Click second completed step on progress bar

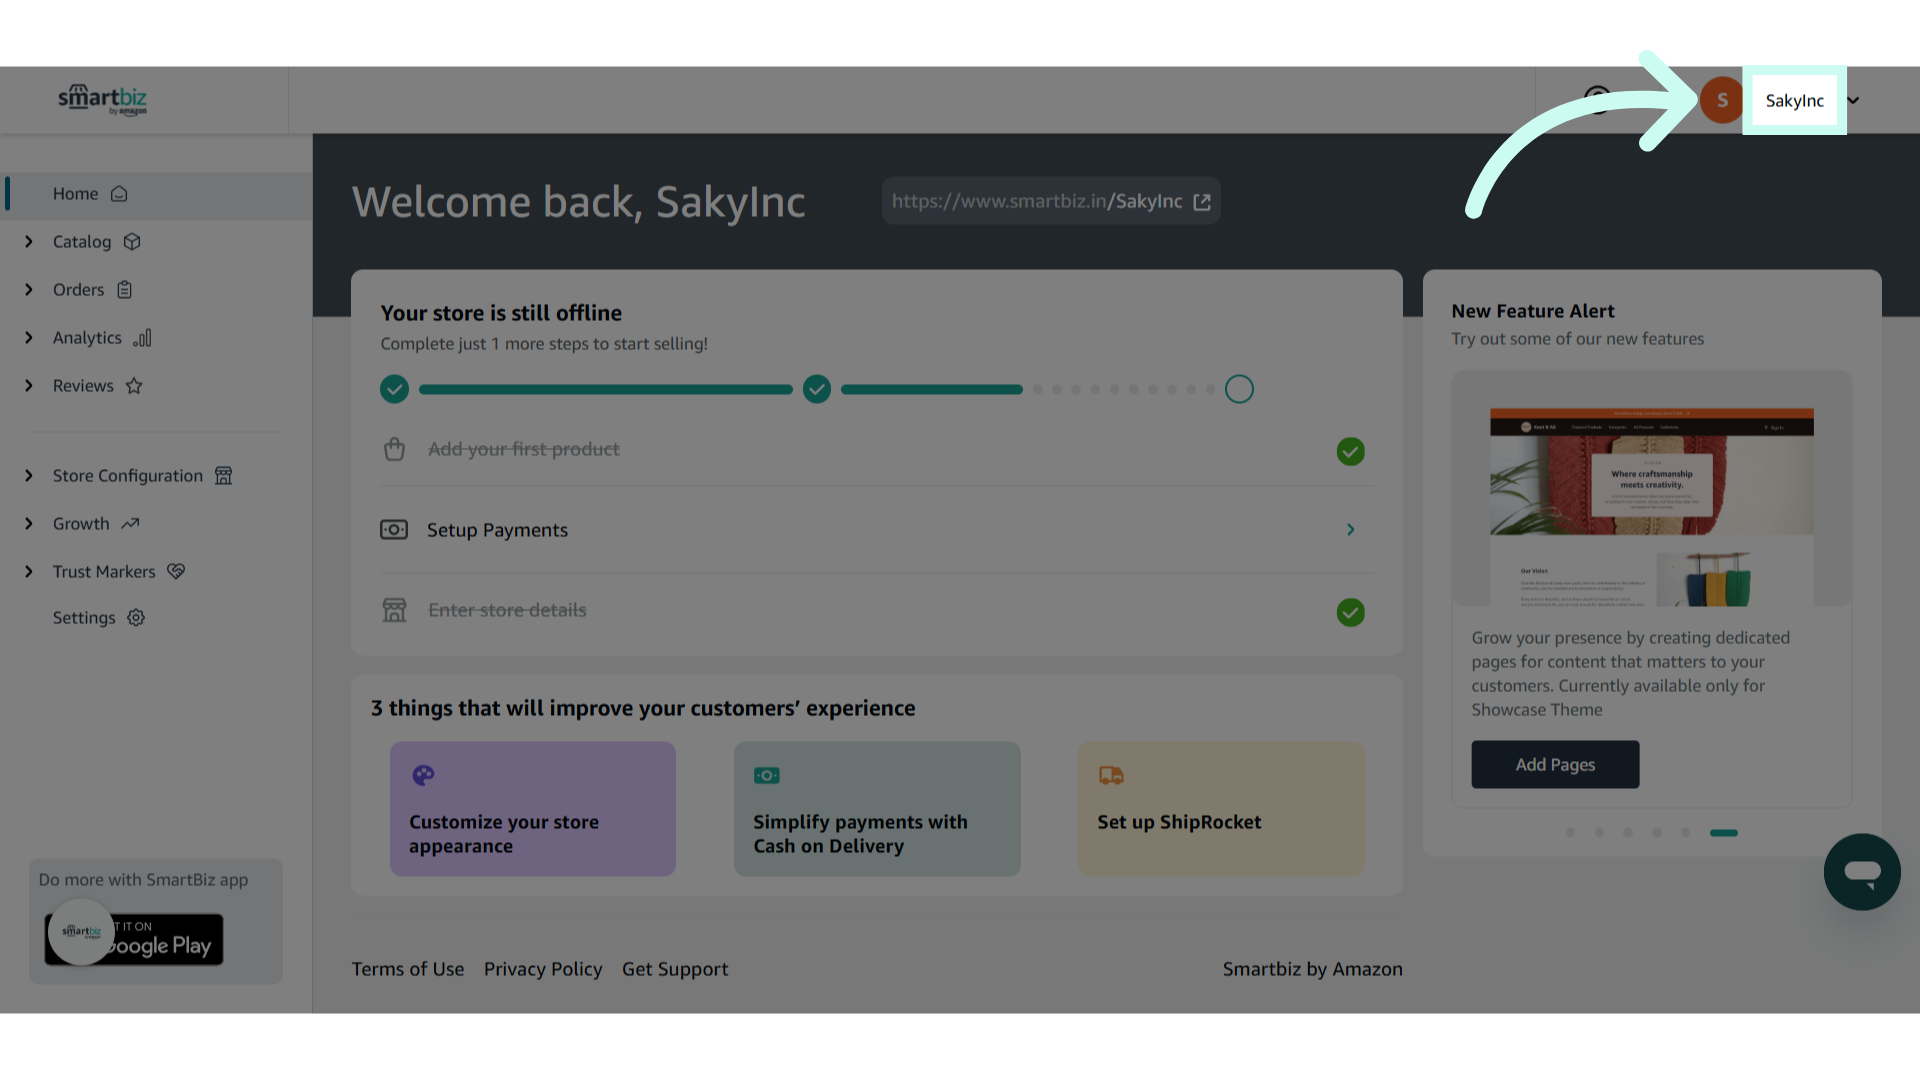coord(817,389)
